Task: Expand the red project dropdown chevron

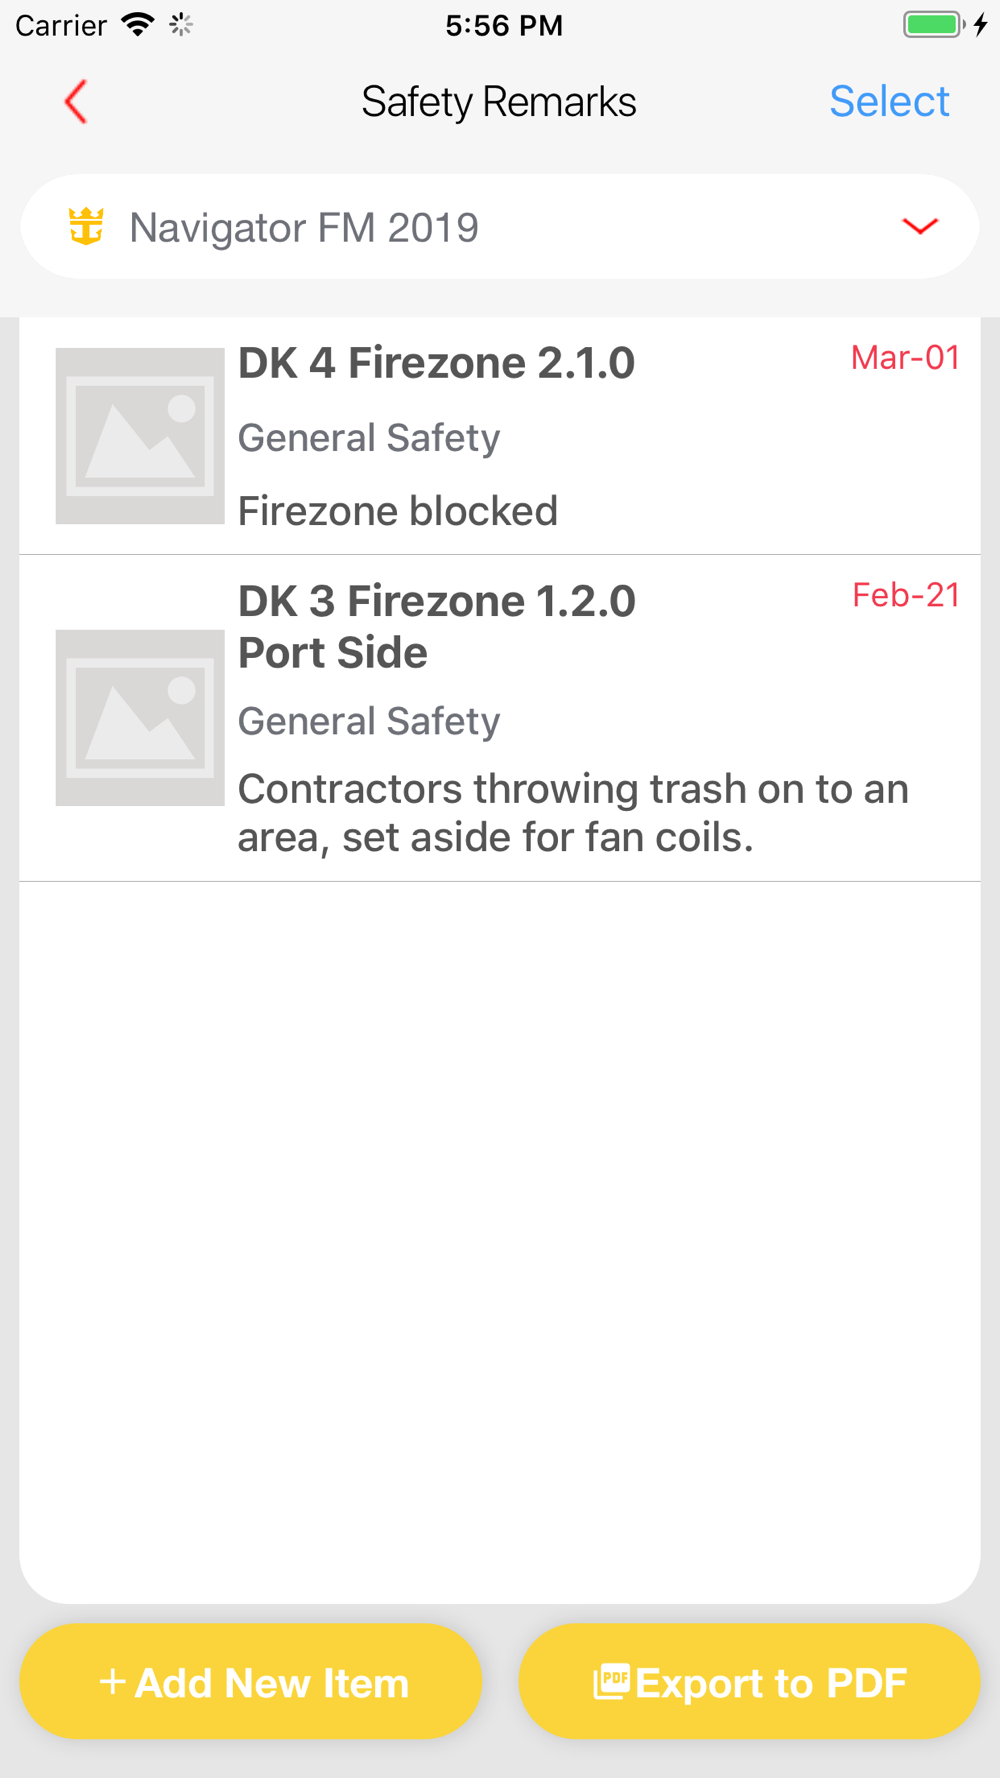Action: click(920, 227)
